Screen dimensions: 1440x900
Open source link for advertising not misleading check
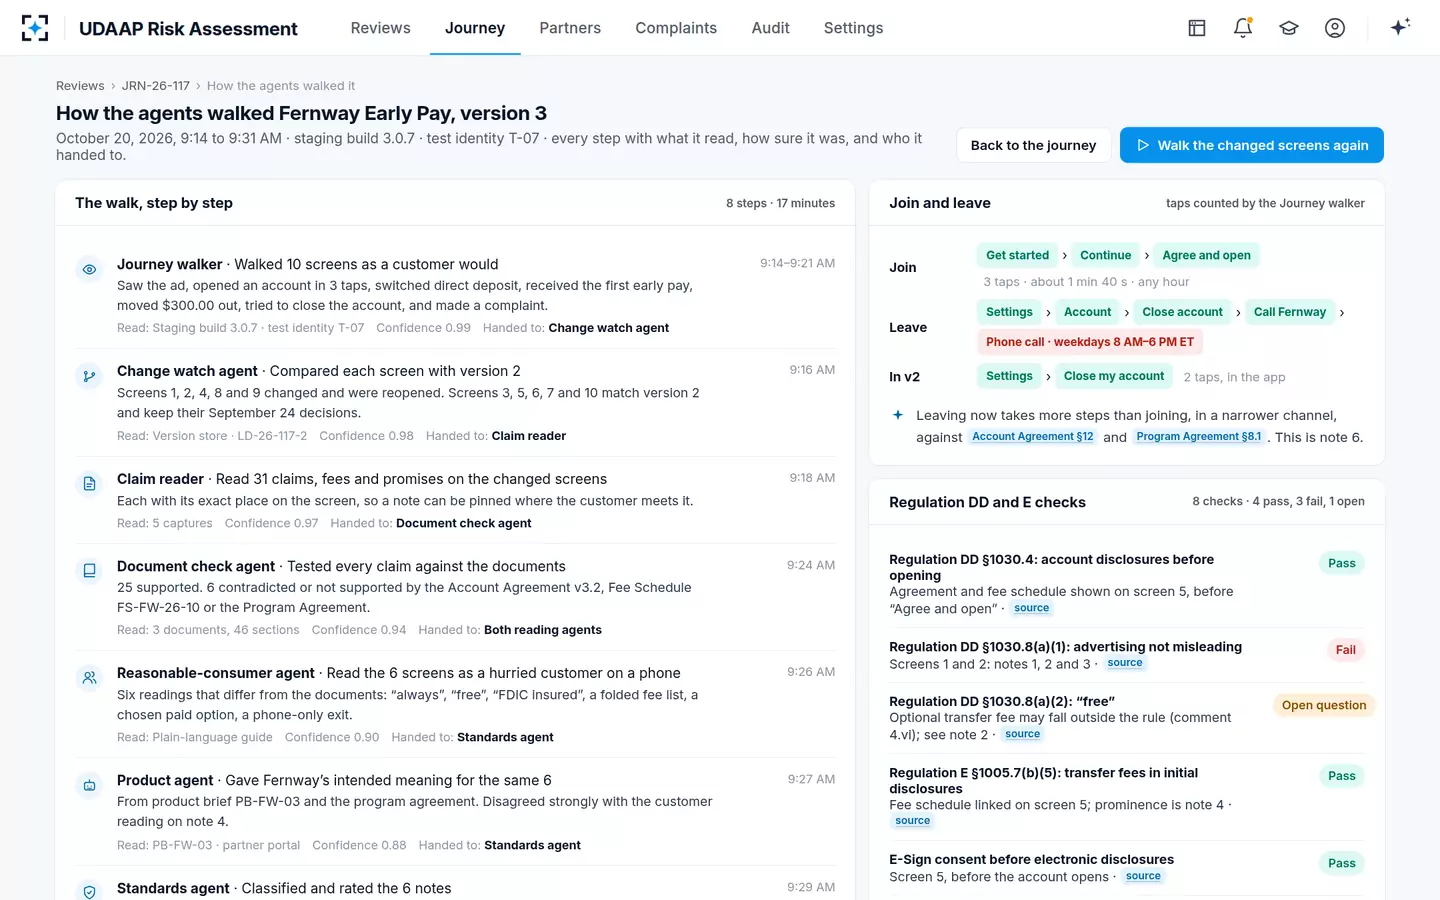[x=1125, y=663]
